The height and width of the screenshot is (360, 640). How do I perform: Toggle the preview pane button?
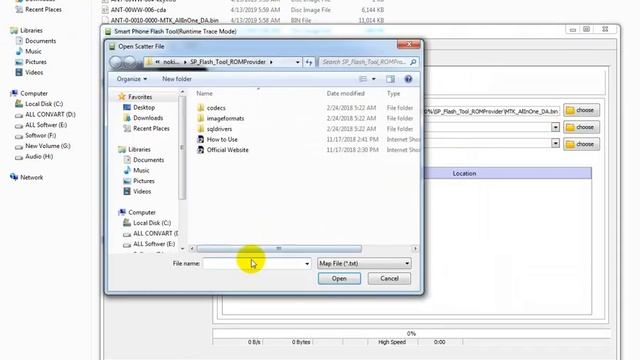click(x=390, y=79)
